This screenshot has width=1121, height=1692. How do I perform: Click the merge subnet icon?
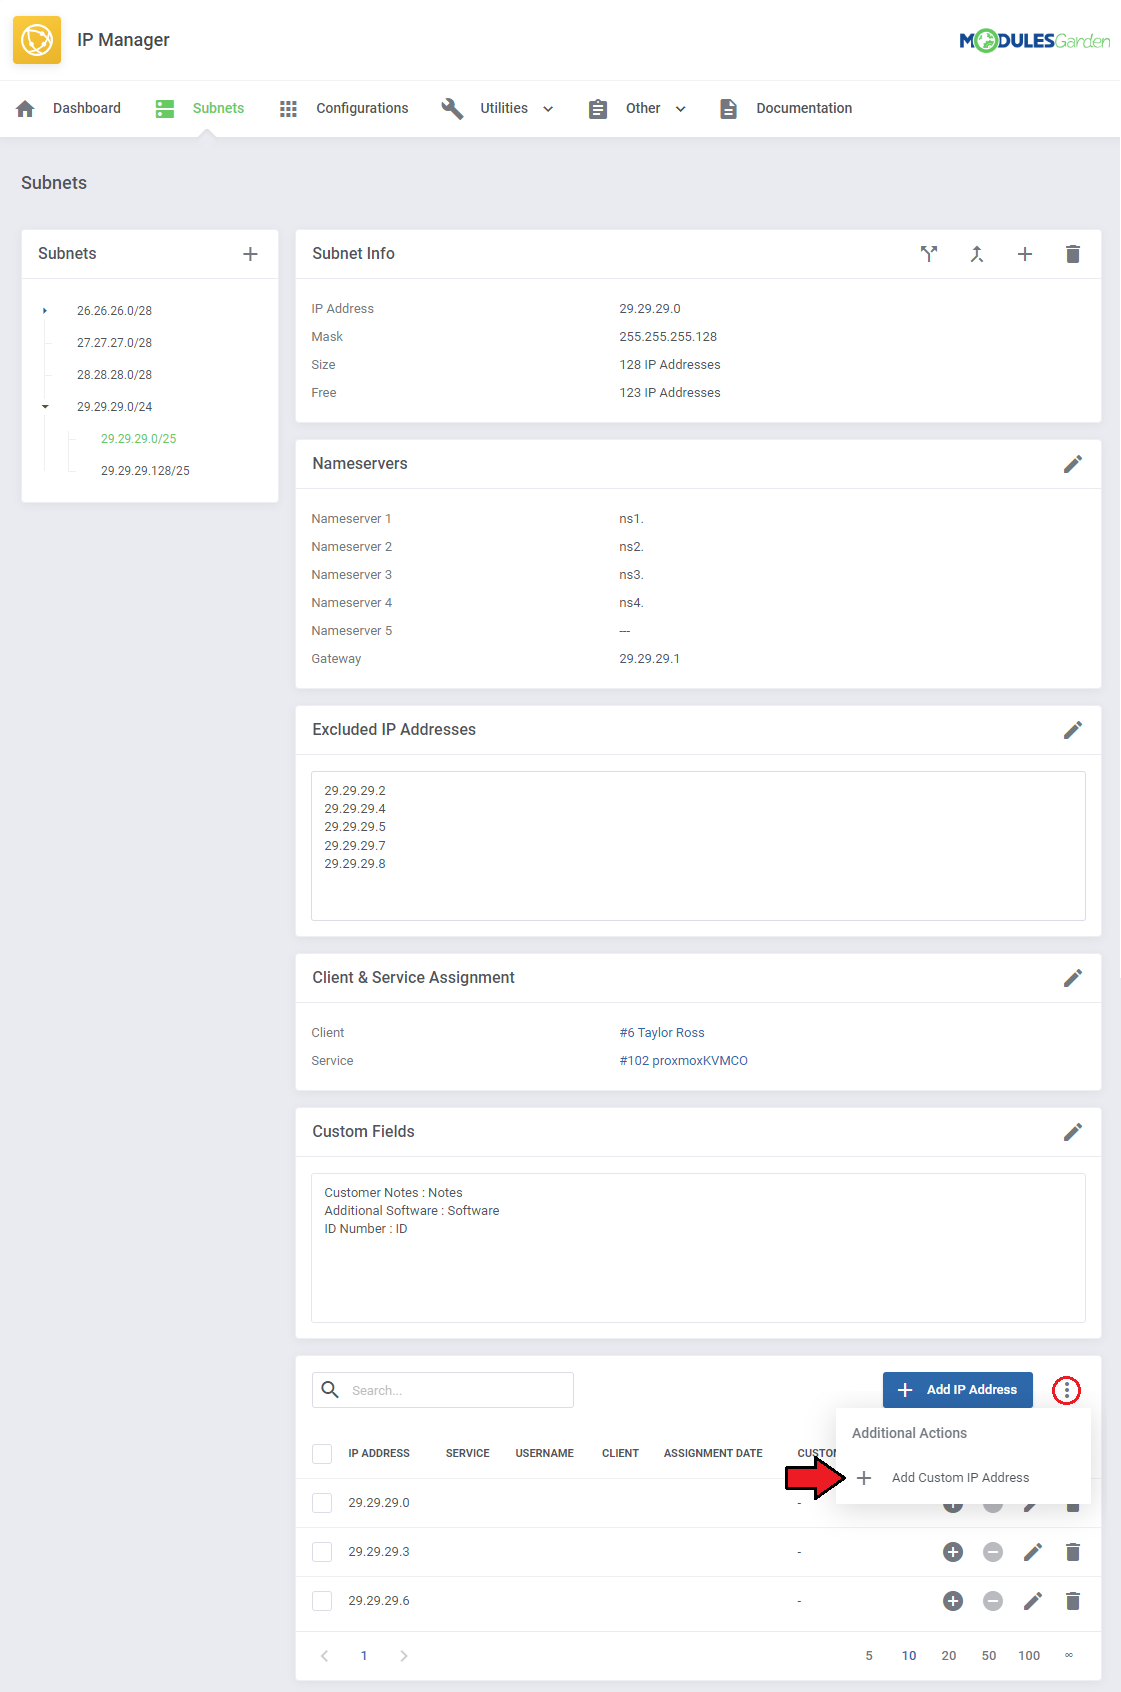(977, 254)
